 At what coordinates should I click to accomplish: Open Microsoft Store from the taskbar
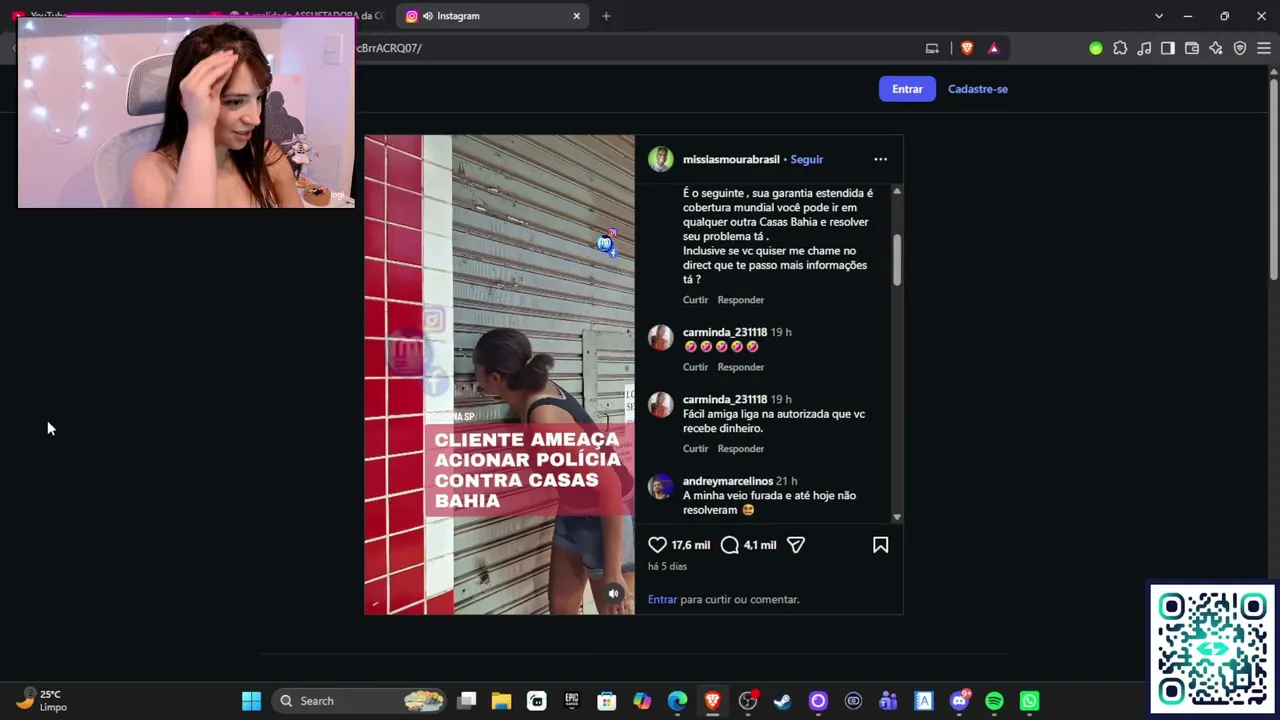click(607, 701)
